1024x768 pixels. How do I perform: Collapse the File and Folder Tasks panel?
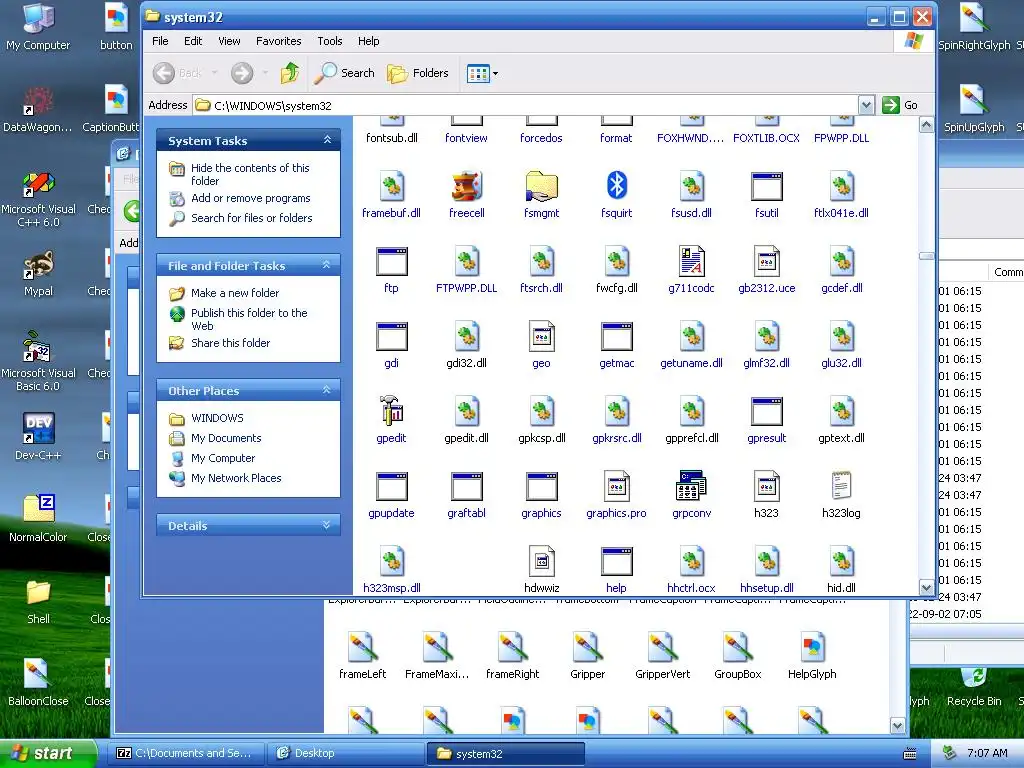[327, 265]
